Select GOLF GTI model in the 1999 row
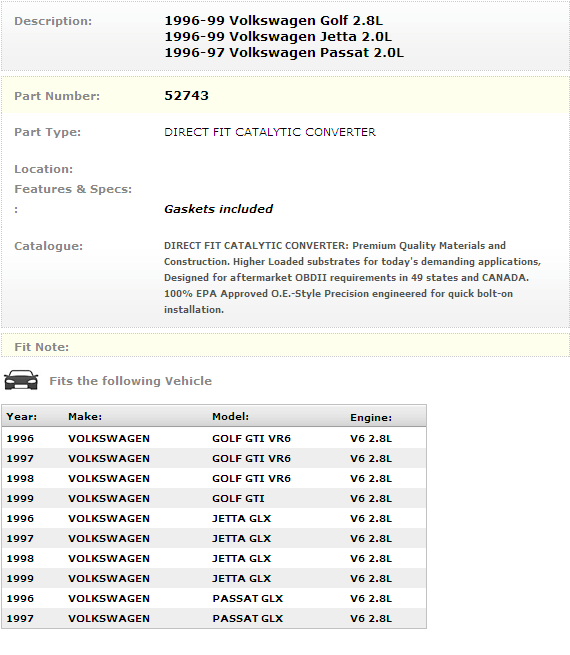Viewport: 570px width, 655px height. [238, 499]
